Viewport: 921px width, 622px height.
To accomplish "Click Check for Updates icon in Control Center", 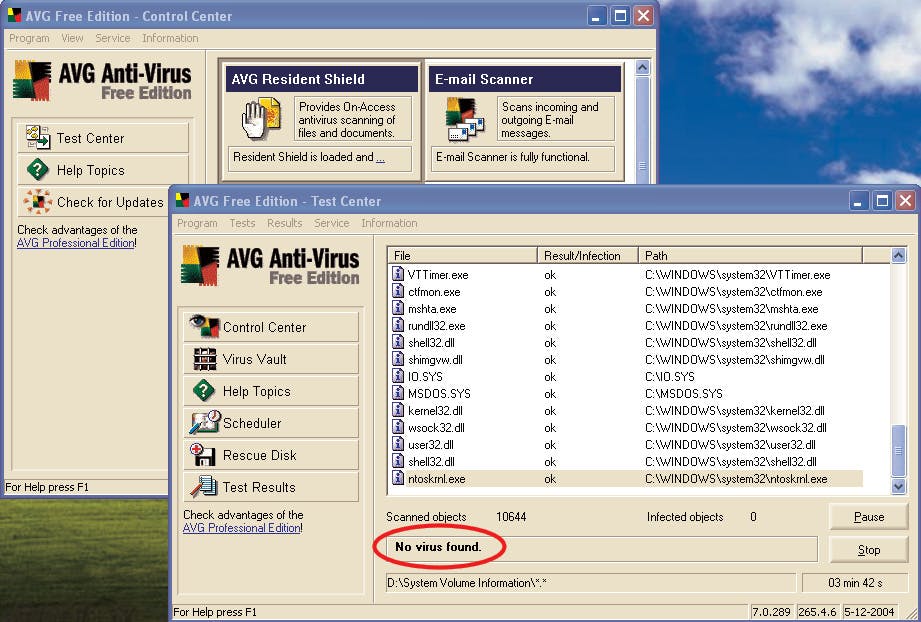I will (x=38, y=201).
